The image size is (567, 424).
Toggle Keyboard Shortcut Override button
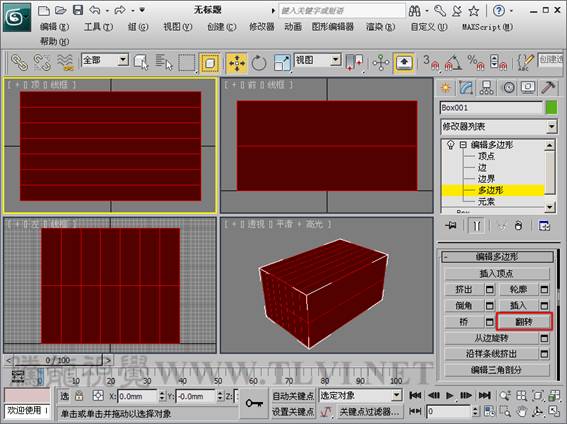point(404,63)
